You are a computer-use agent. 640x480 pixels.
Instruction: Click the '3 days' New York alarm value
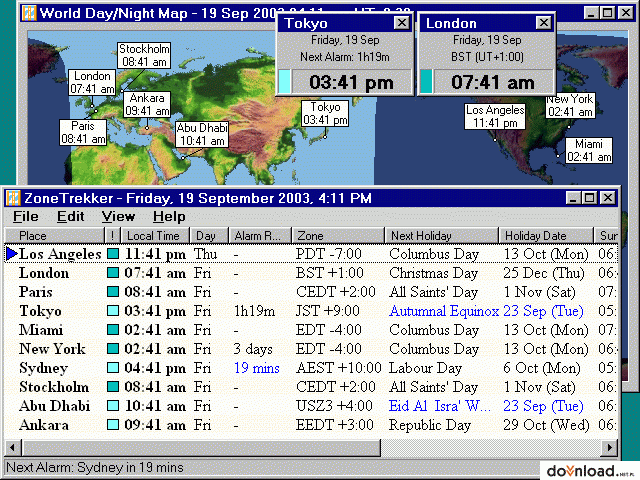(253, 349)
